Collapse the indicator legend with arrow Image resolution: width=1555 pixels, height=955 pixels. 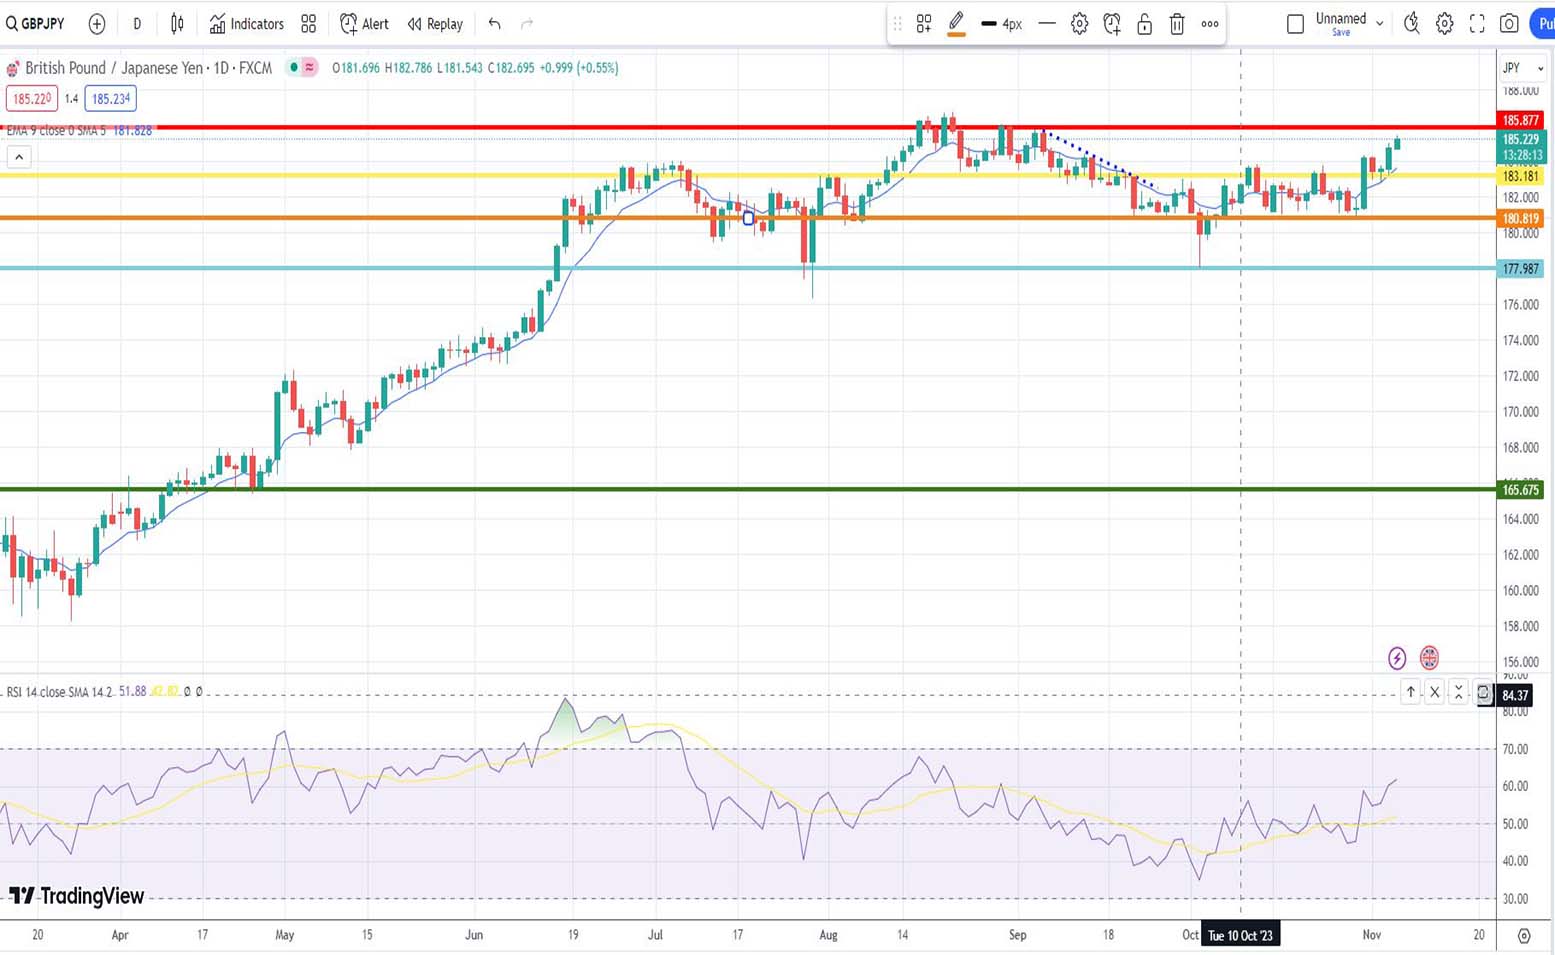click(19, 157)
